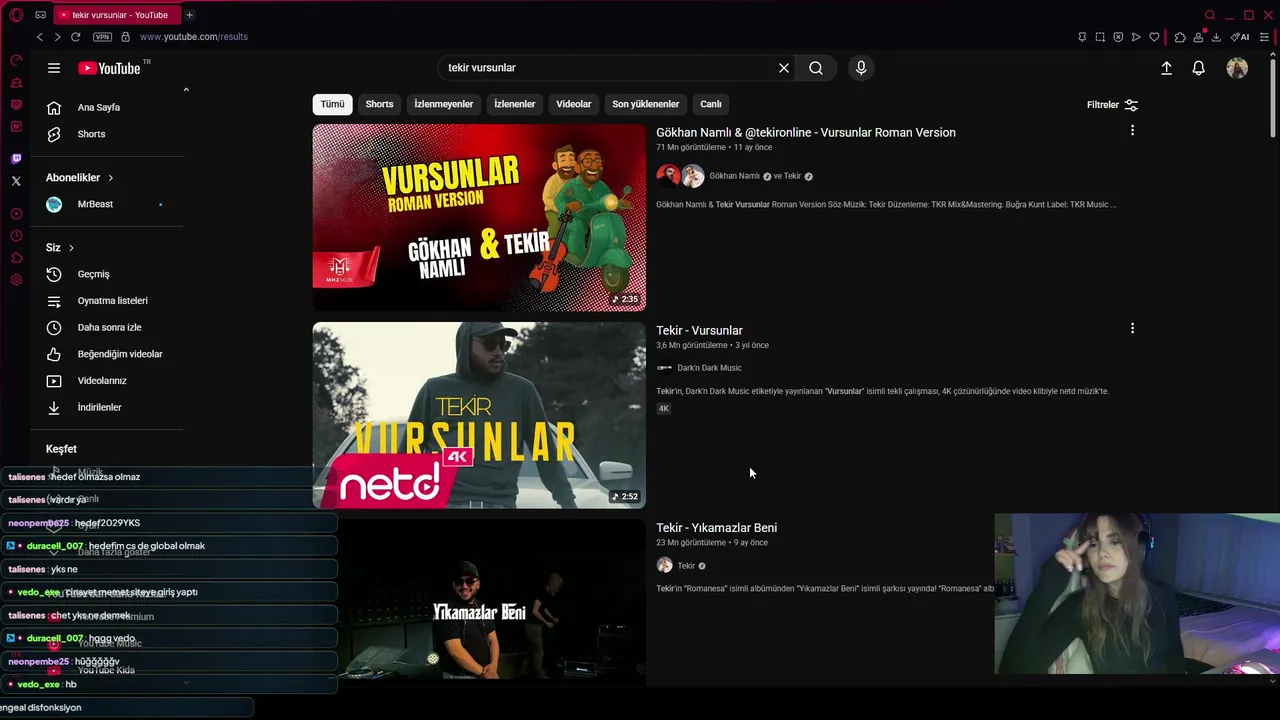1280x720 pixels.
Task: Open Shorts in the left sidebar
Action: coord(108,134)
